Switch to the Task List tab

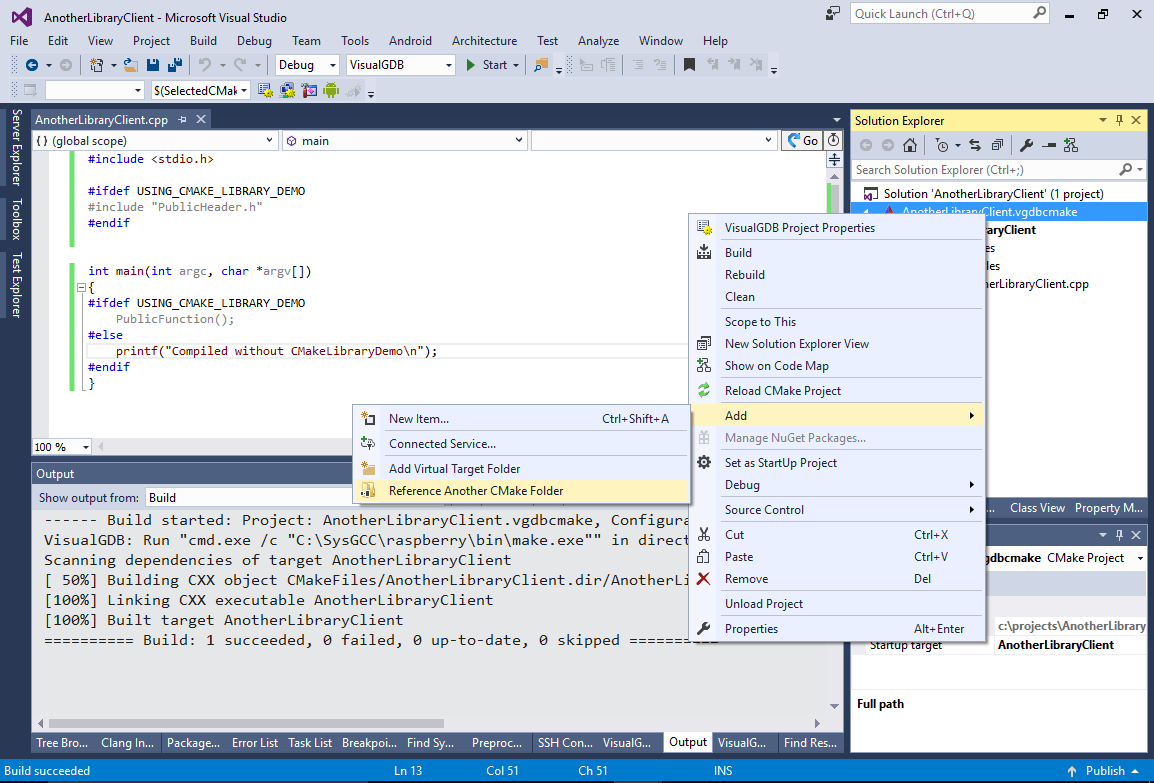[310, 743]
